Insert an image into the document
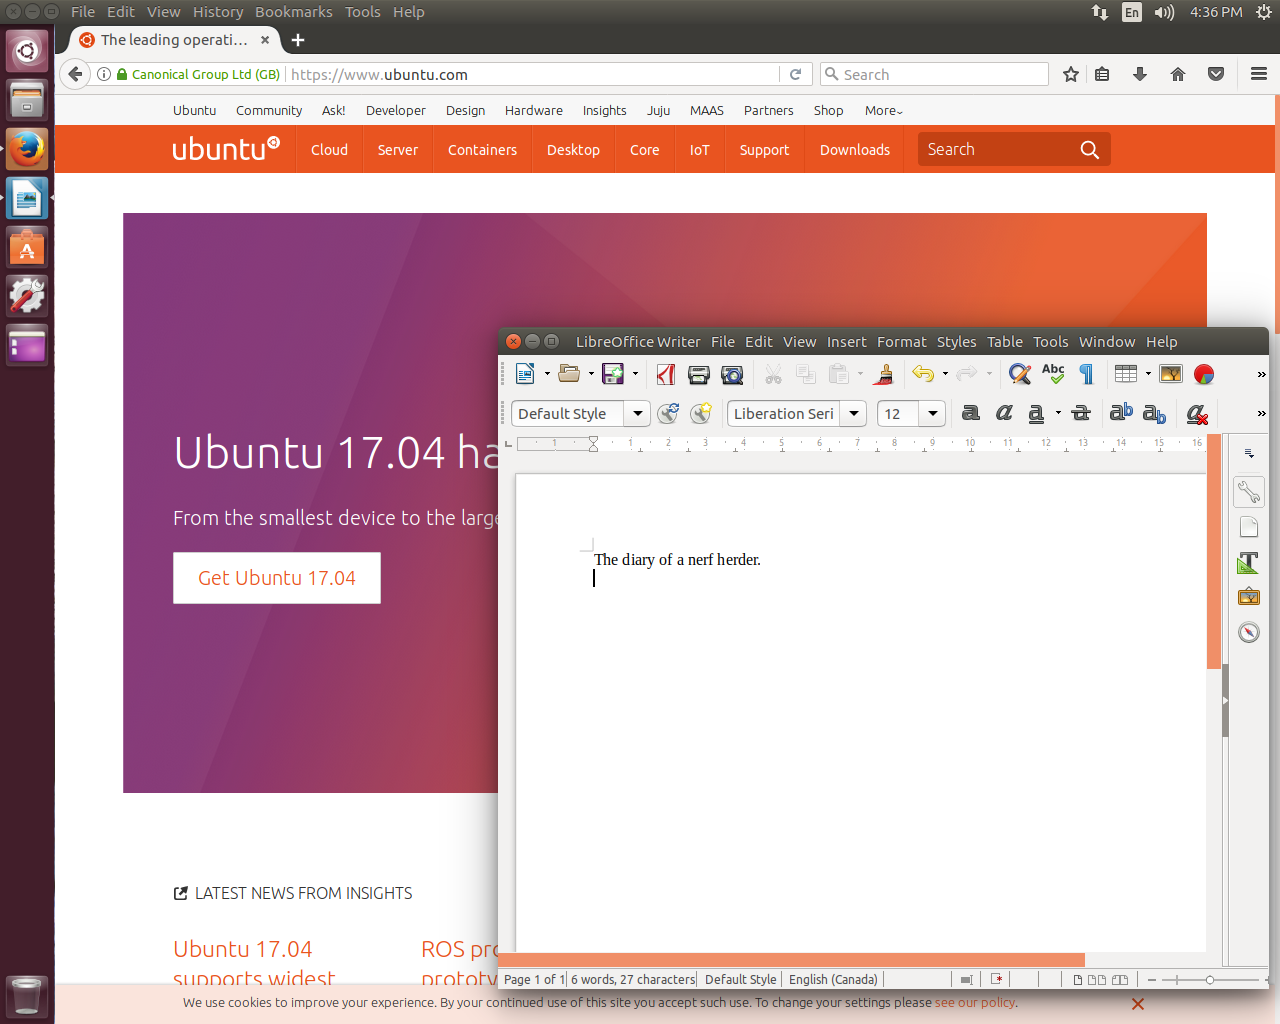This screenshot has height=1024, width=1280. pyautogui.click(x=1171, y=374)
